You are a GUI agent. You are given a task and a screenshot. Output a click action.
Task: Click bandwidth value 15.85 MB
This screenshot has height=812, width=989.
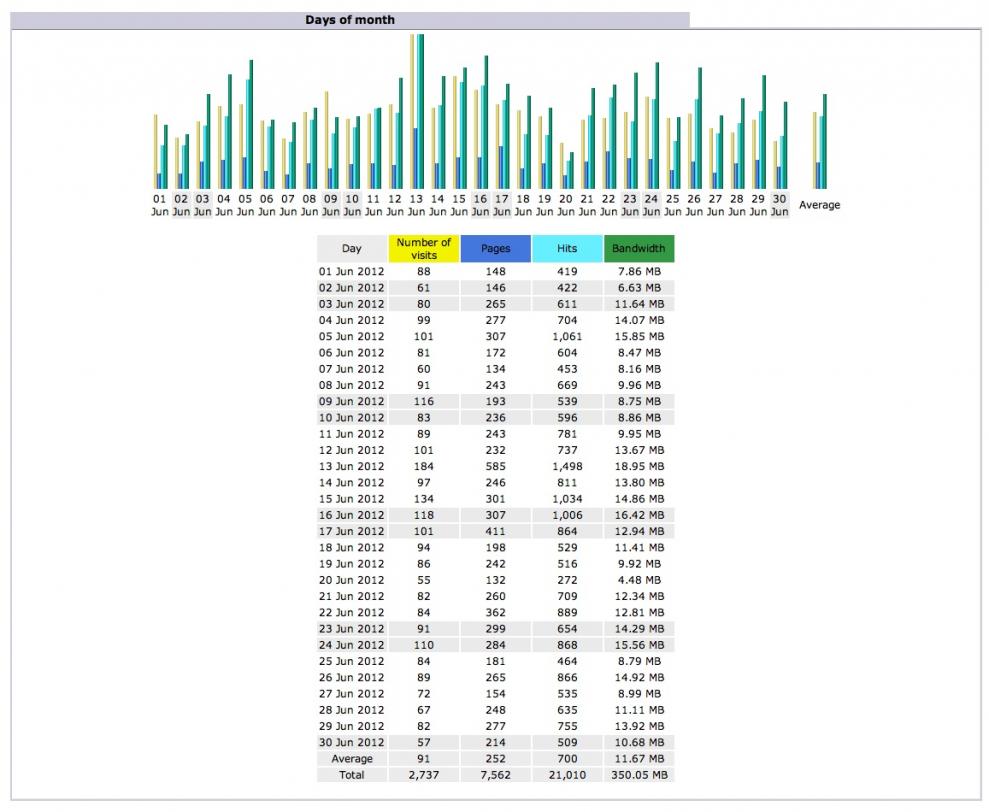click(x=639, y=336)
